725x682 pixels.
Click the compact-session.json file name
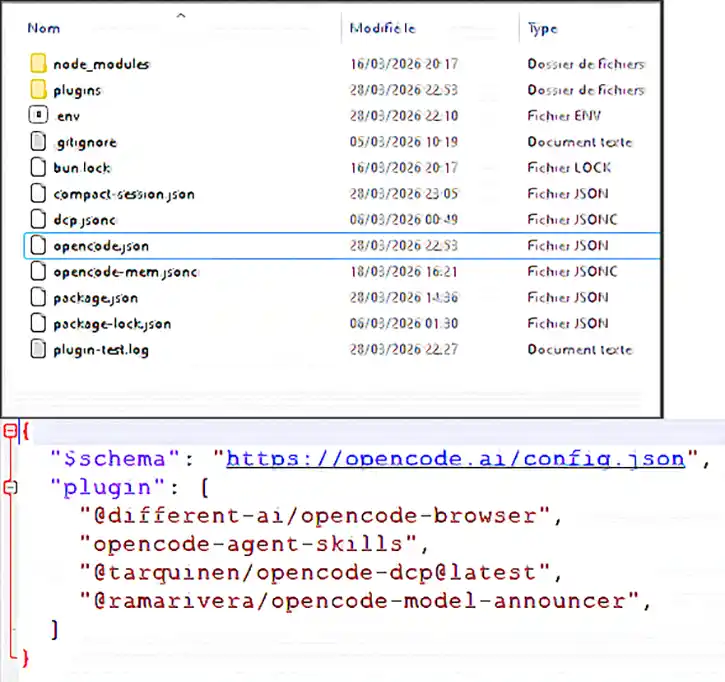[x=124, y=194]
